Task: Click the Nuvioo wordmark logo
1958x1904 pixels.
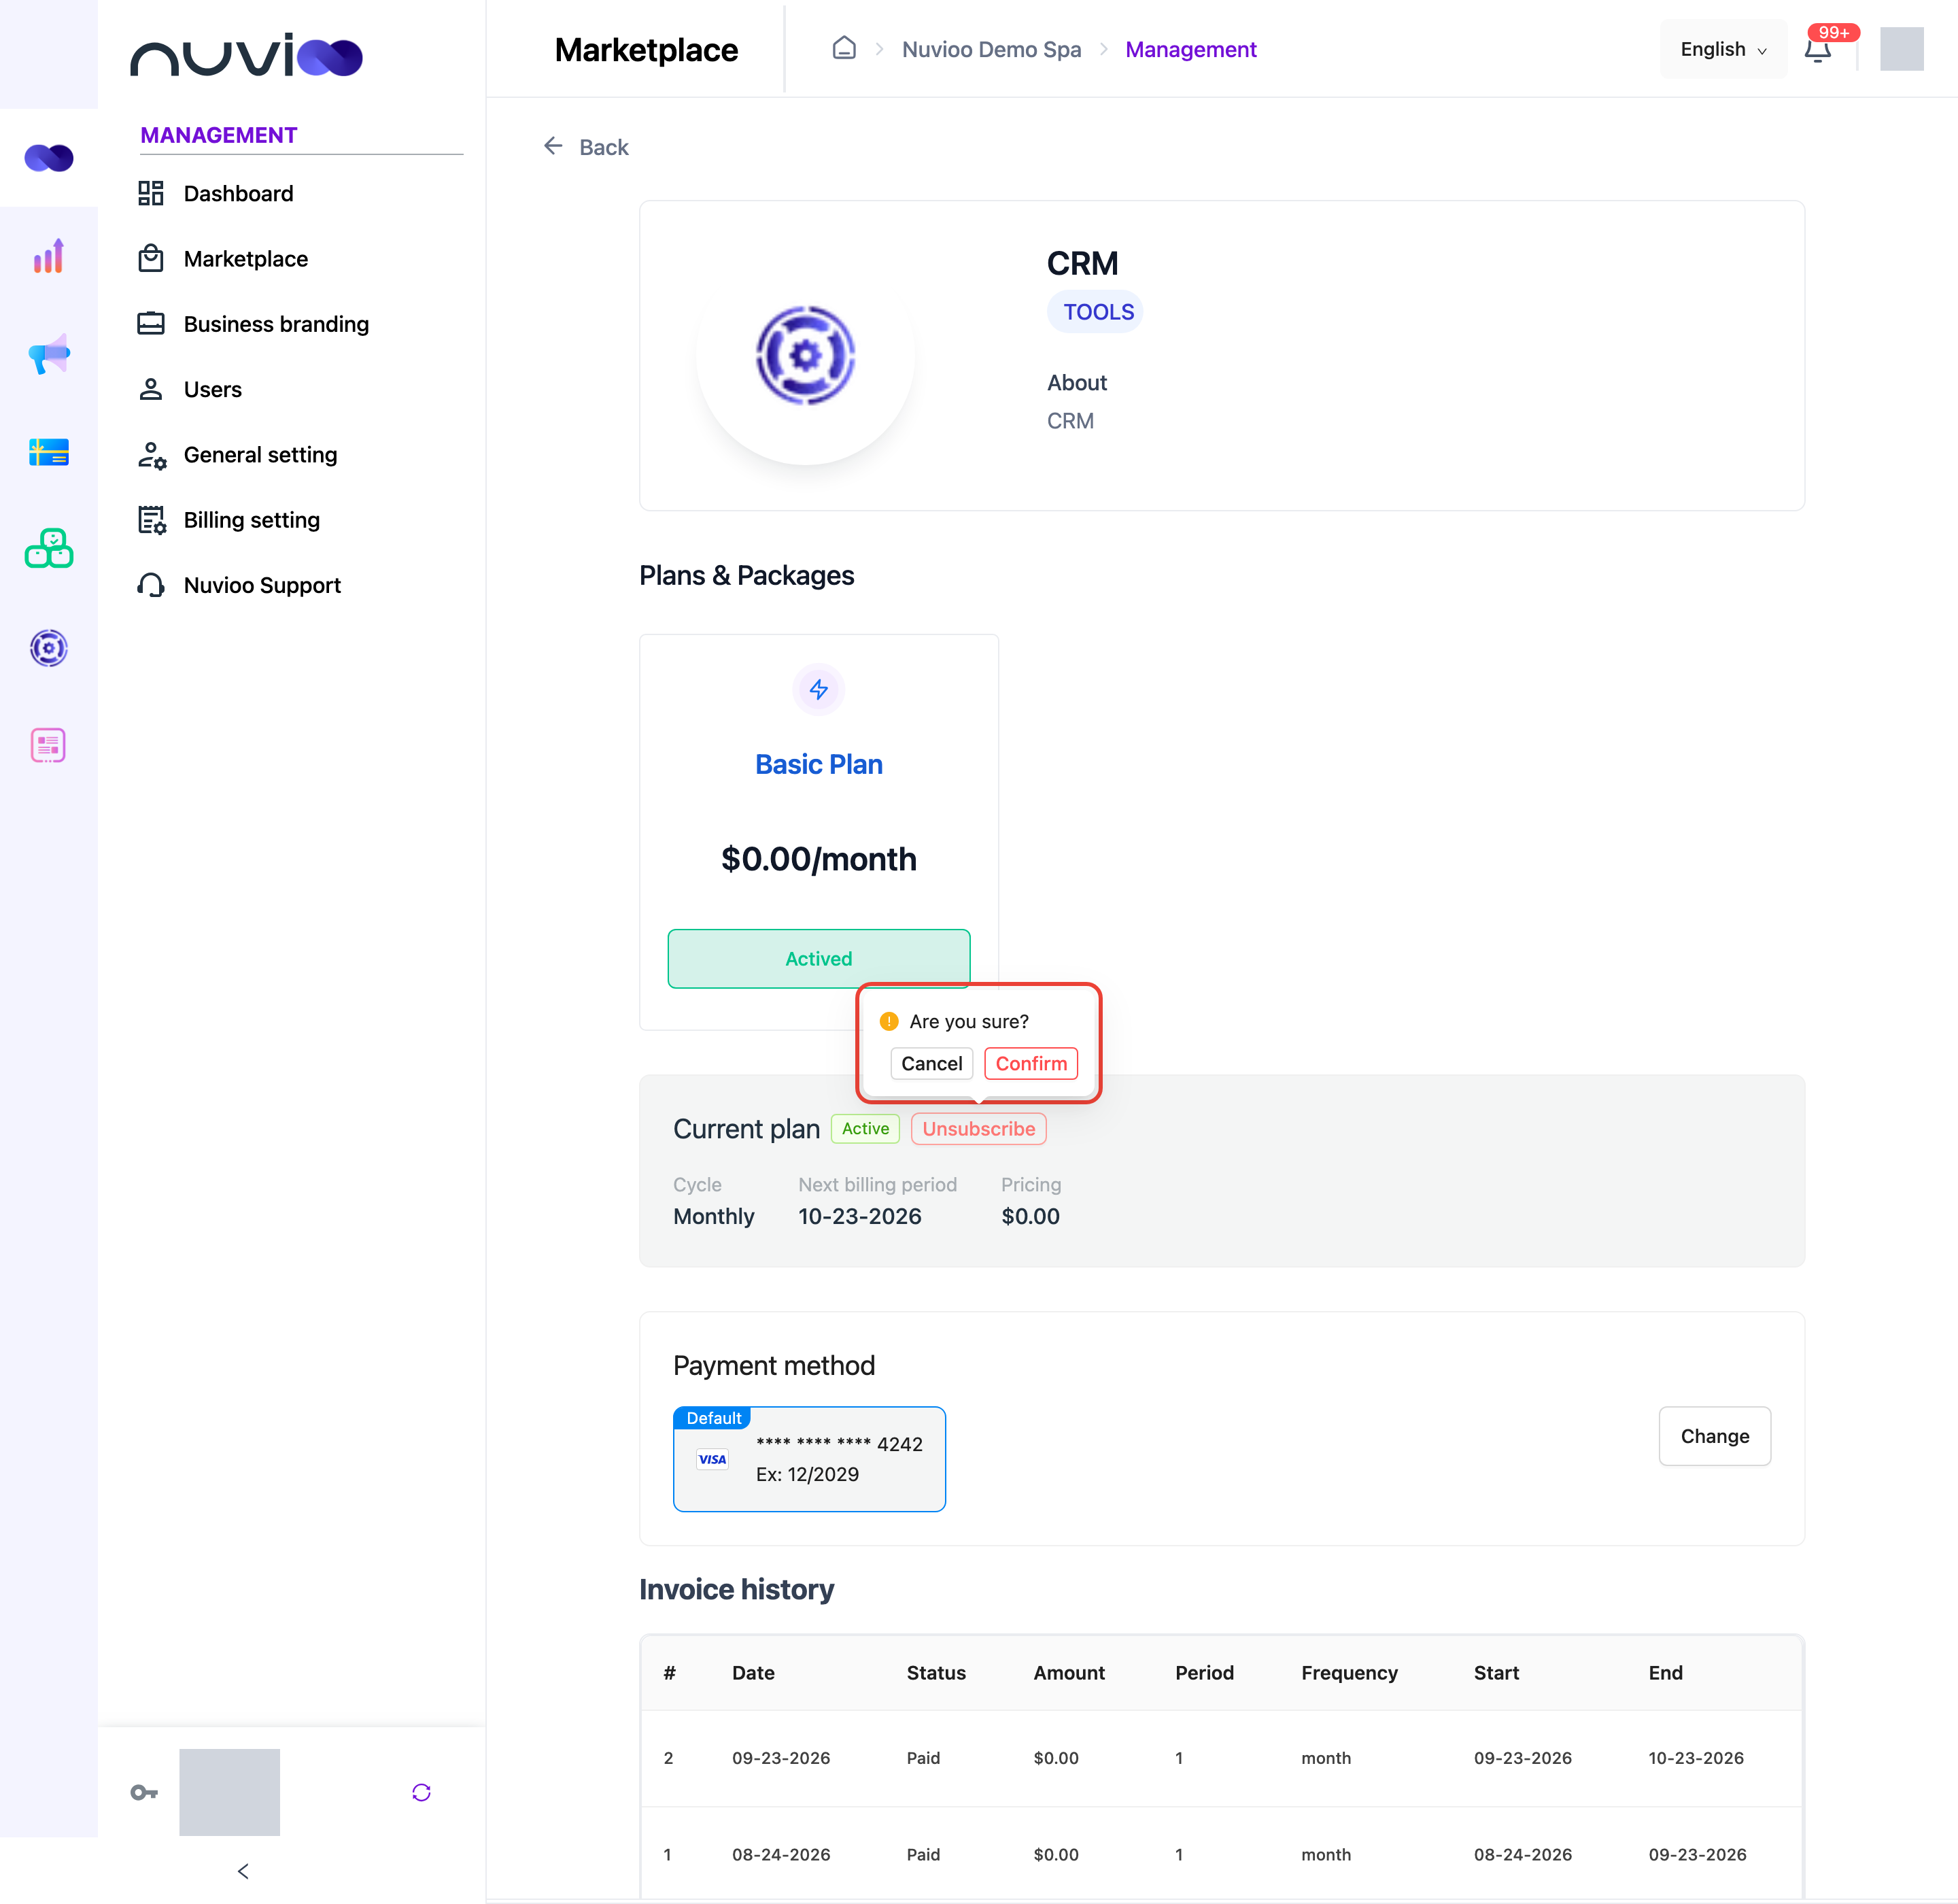Action: pyautogui.click(x=246, y=55)
